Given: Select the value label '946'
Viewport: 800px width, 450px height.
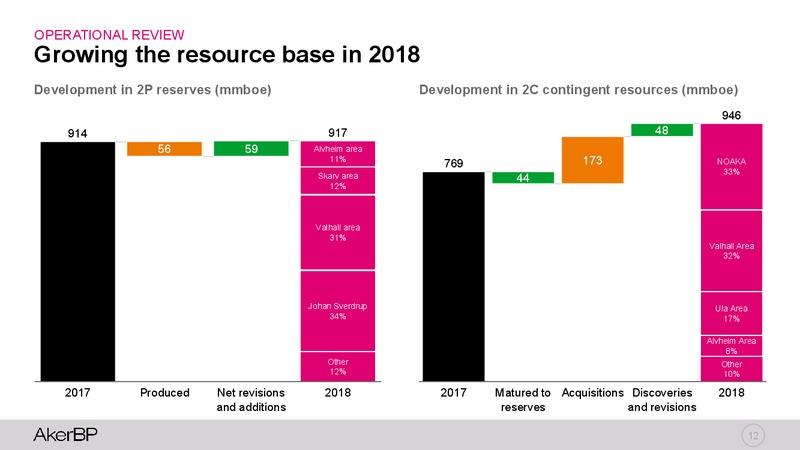Looking at the screenshot, I should click(x=731, y=116).
